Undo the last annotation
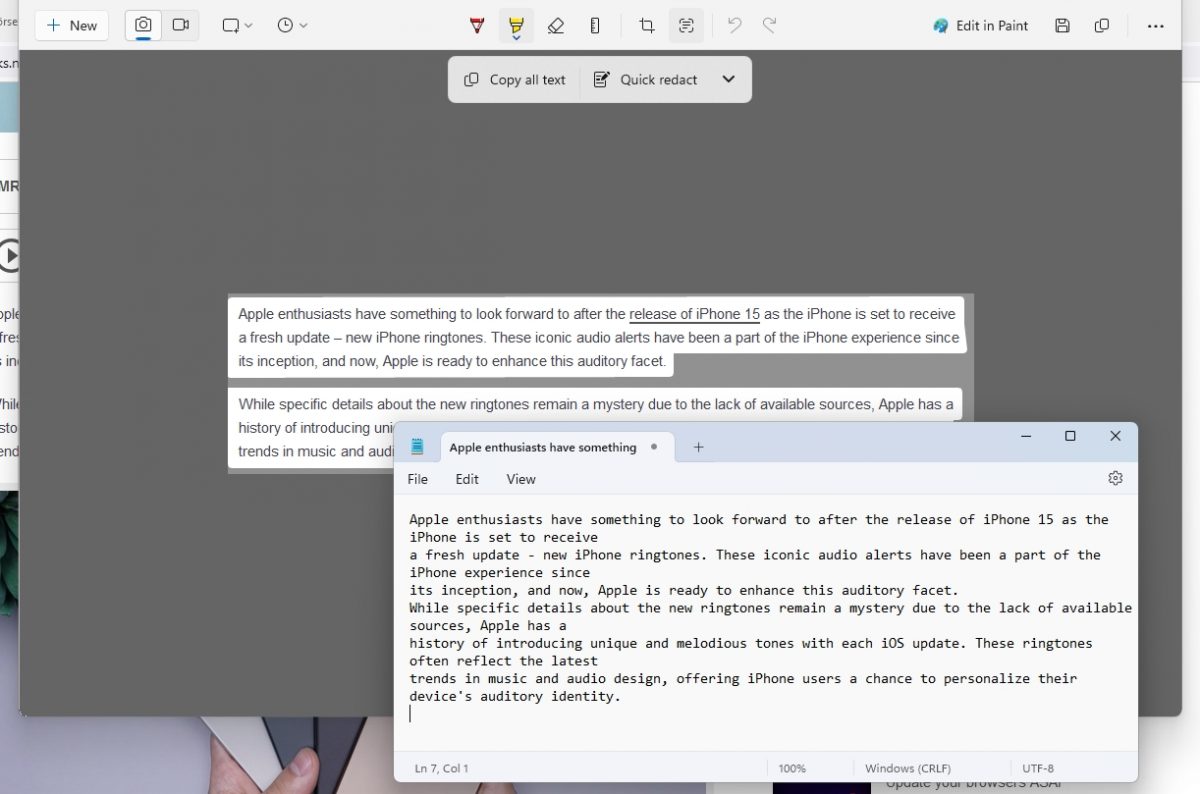Image resolution: width=1200 pixels, height=794 pixels. 735,25
